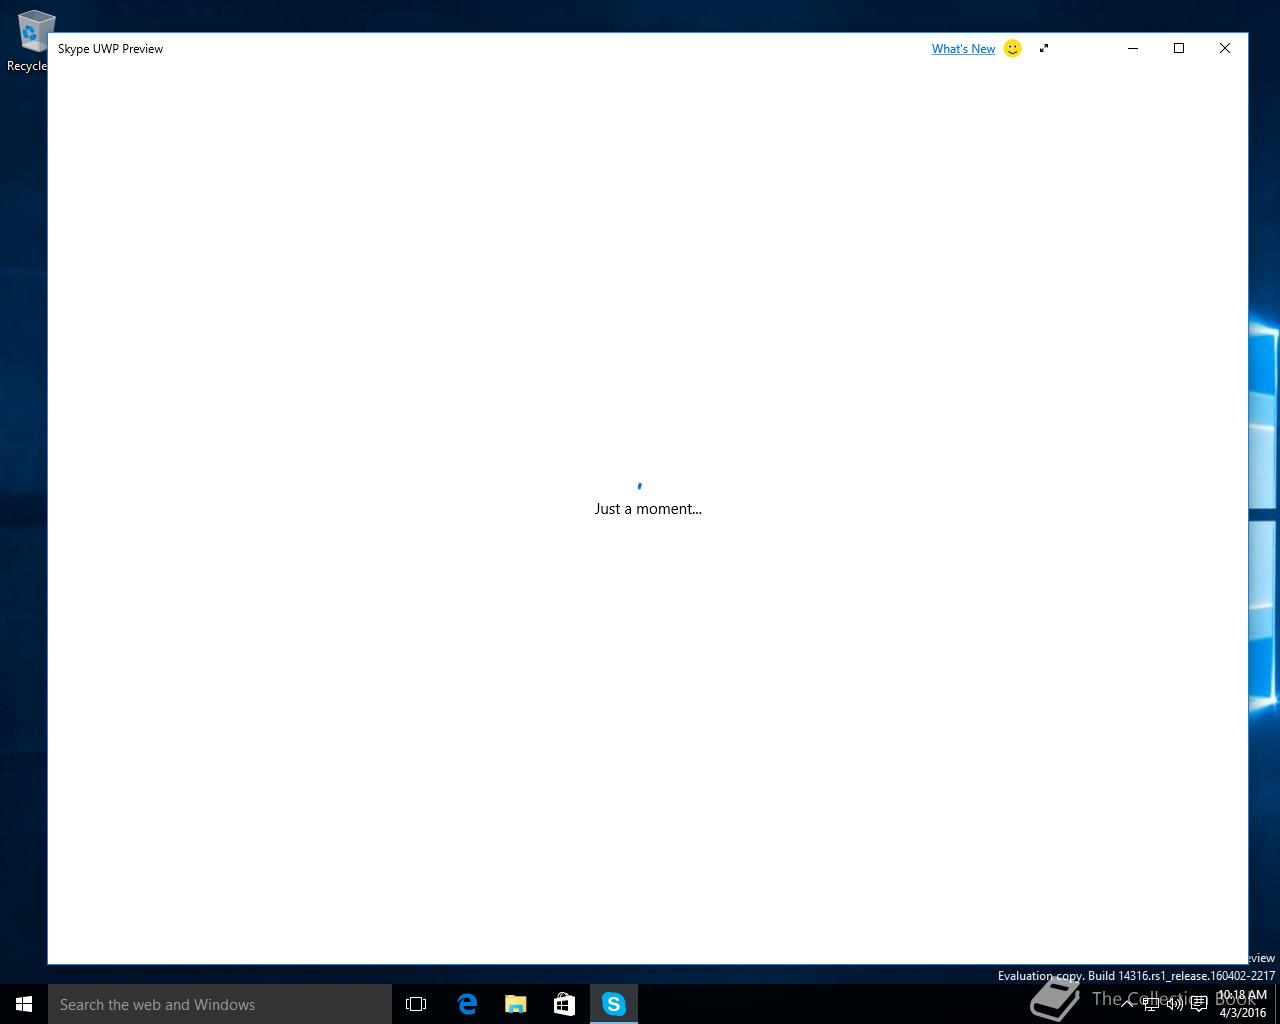This screenshot has height=1024, width=1280.
Task: Maximize the Skype UWP Preview window
Action: tap(1179, 48)
